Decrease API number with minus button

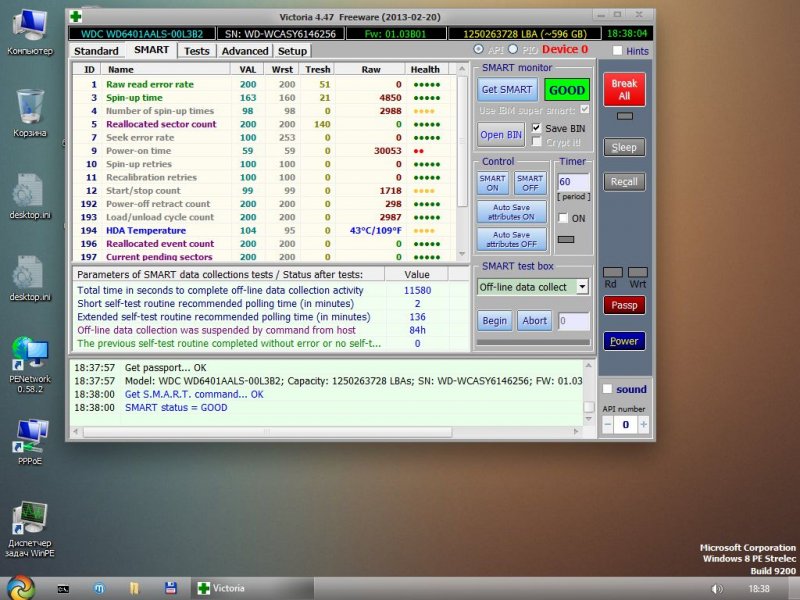point(608,425)
